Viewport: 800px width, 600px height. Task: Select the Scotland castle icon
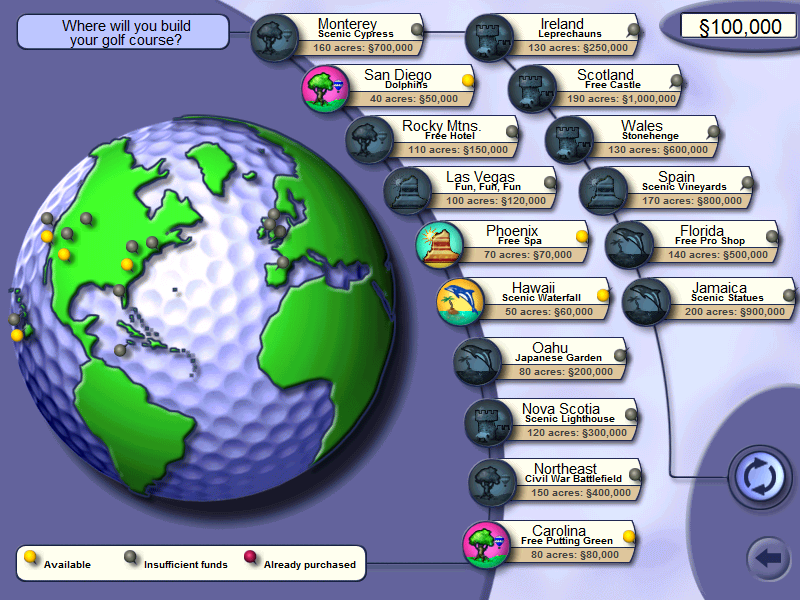[533, 89]
